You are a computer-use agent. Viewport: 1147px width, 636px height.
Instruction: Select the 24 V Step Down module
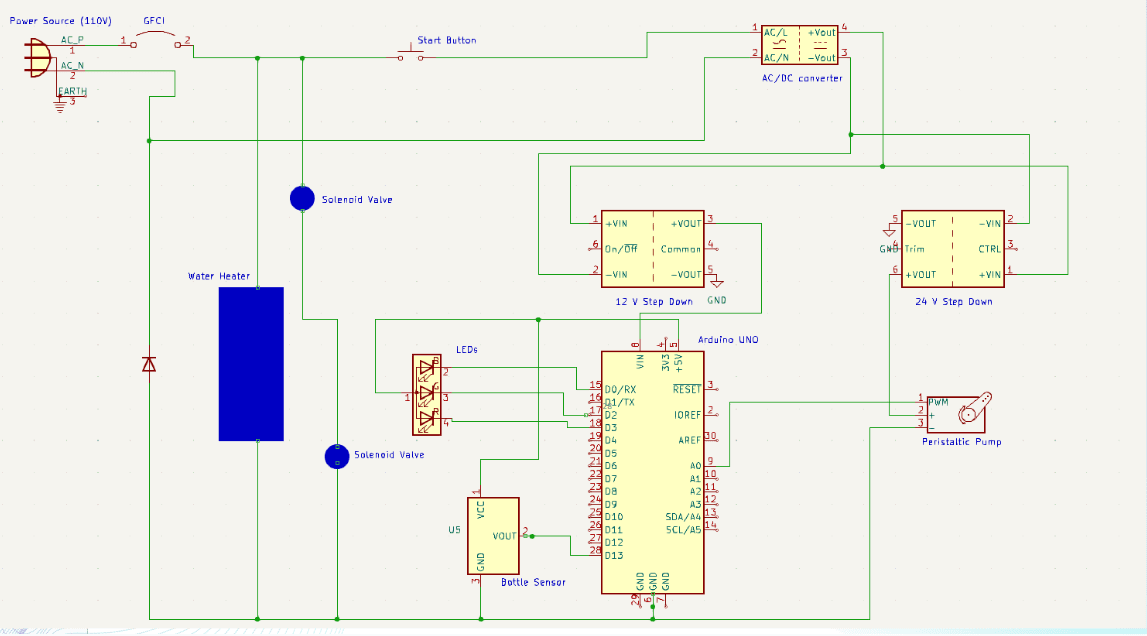pyautogui.click(x=952, y=248)
